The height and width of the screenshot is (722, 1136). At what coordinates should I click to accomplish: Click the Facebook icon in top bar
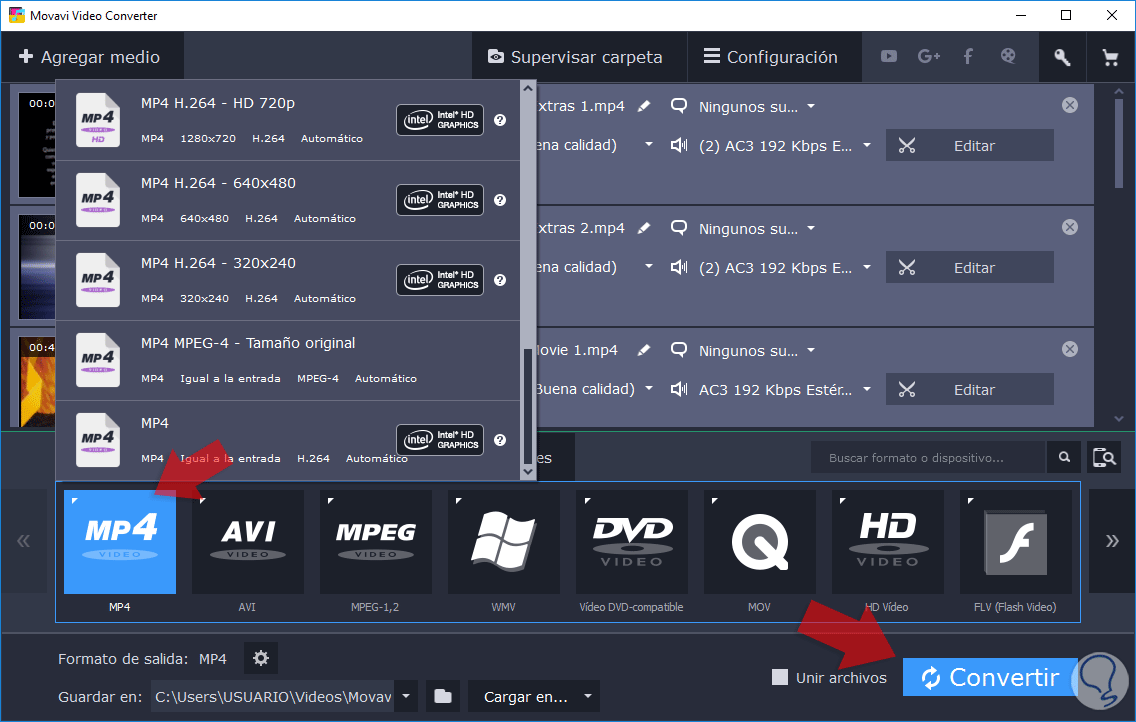coord(967,56)
